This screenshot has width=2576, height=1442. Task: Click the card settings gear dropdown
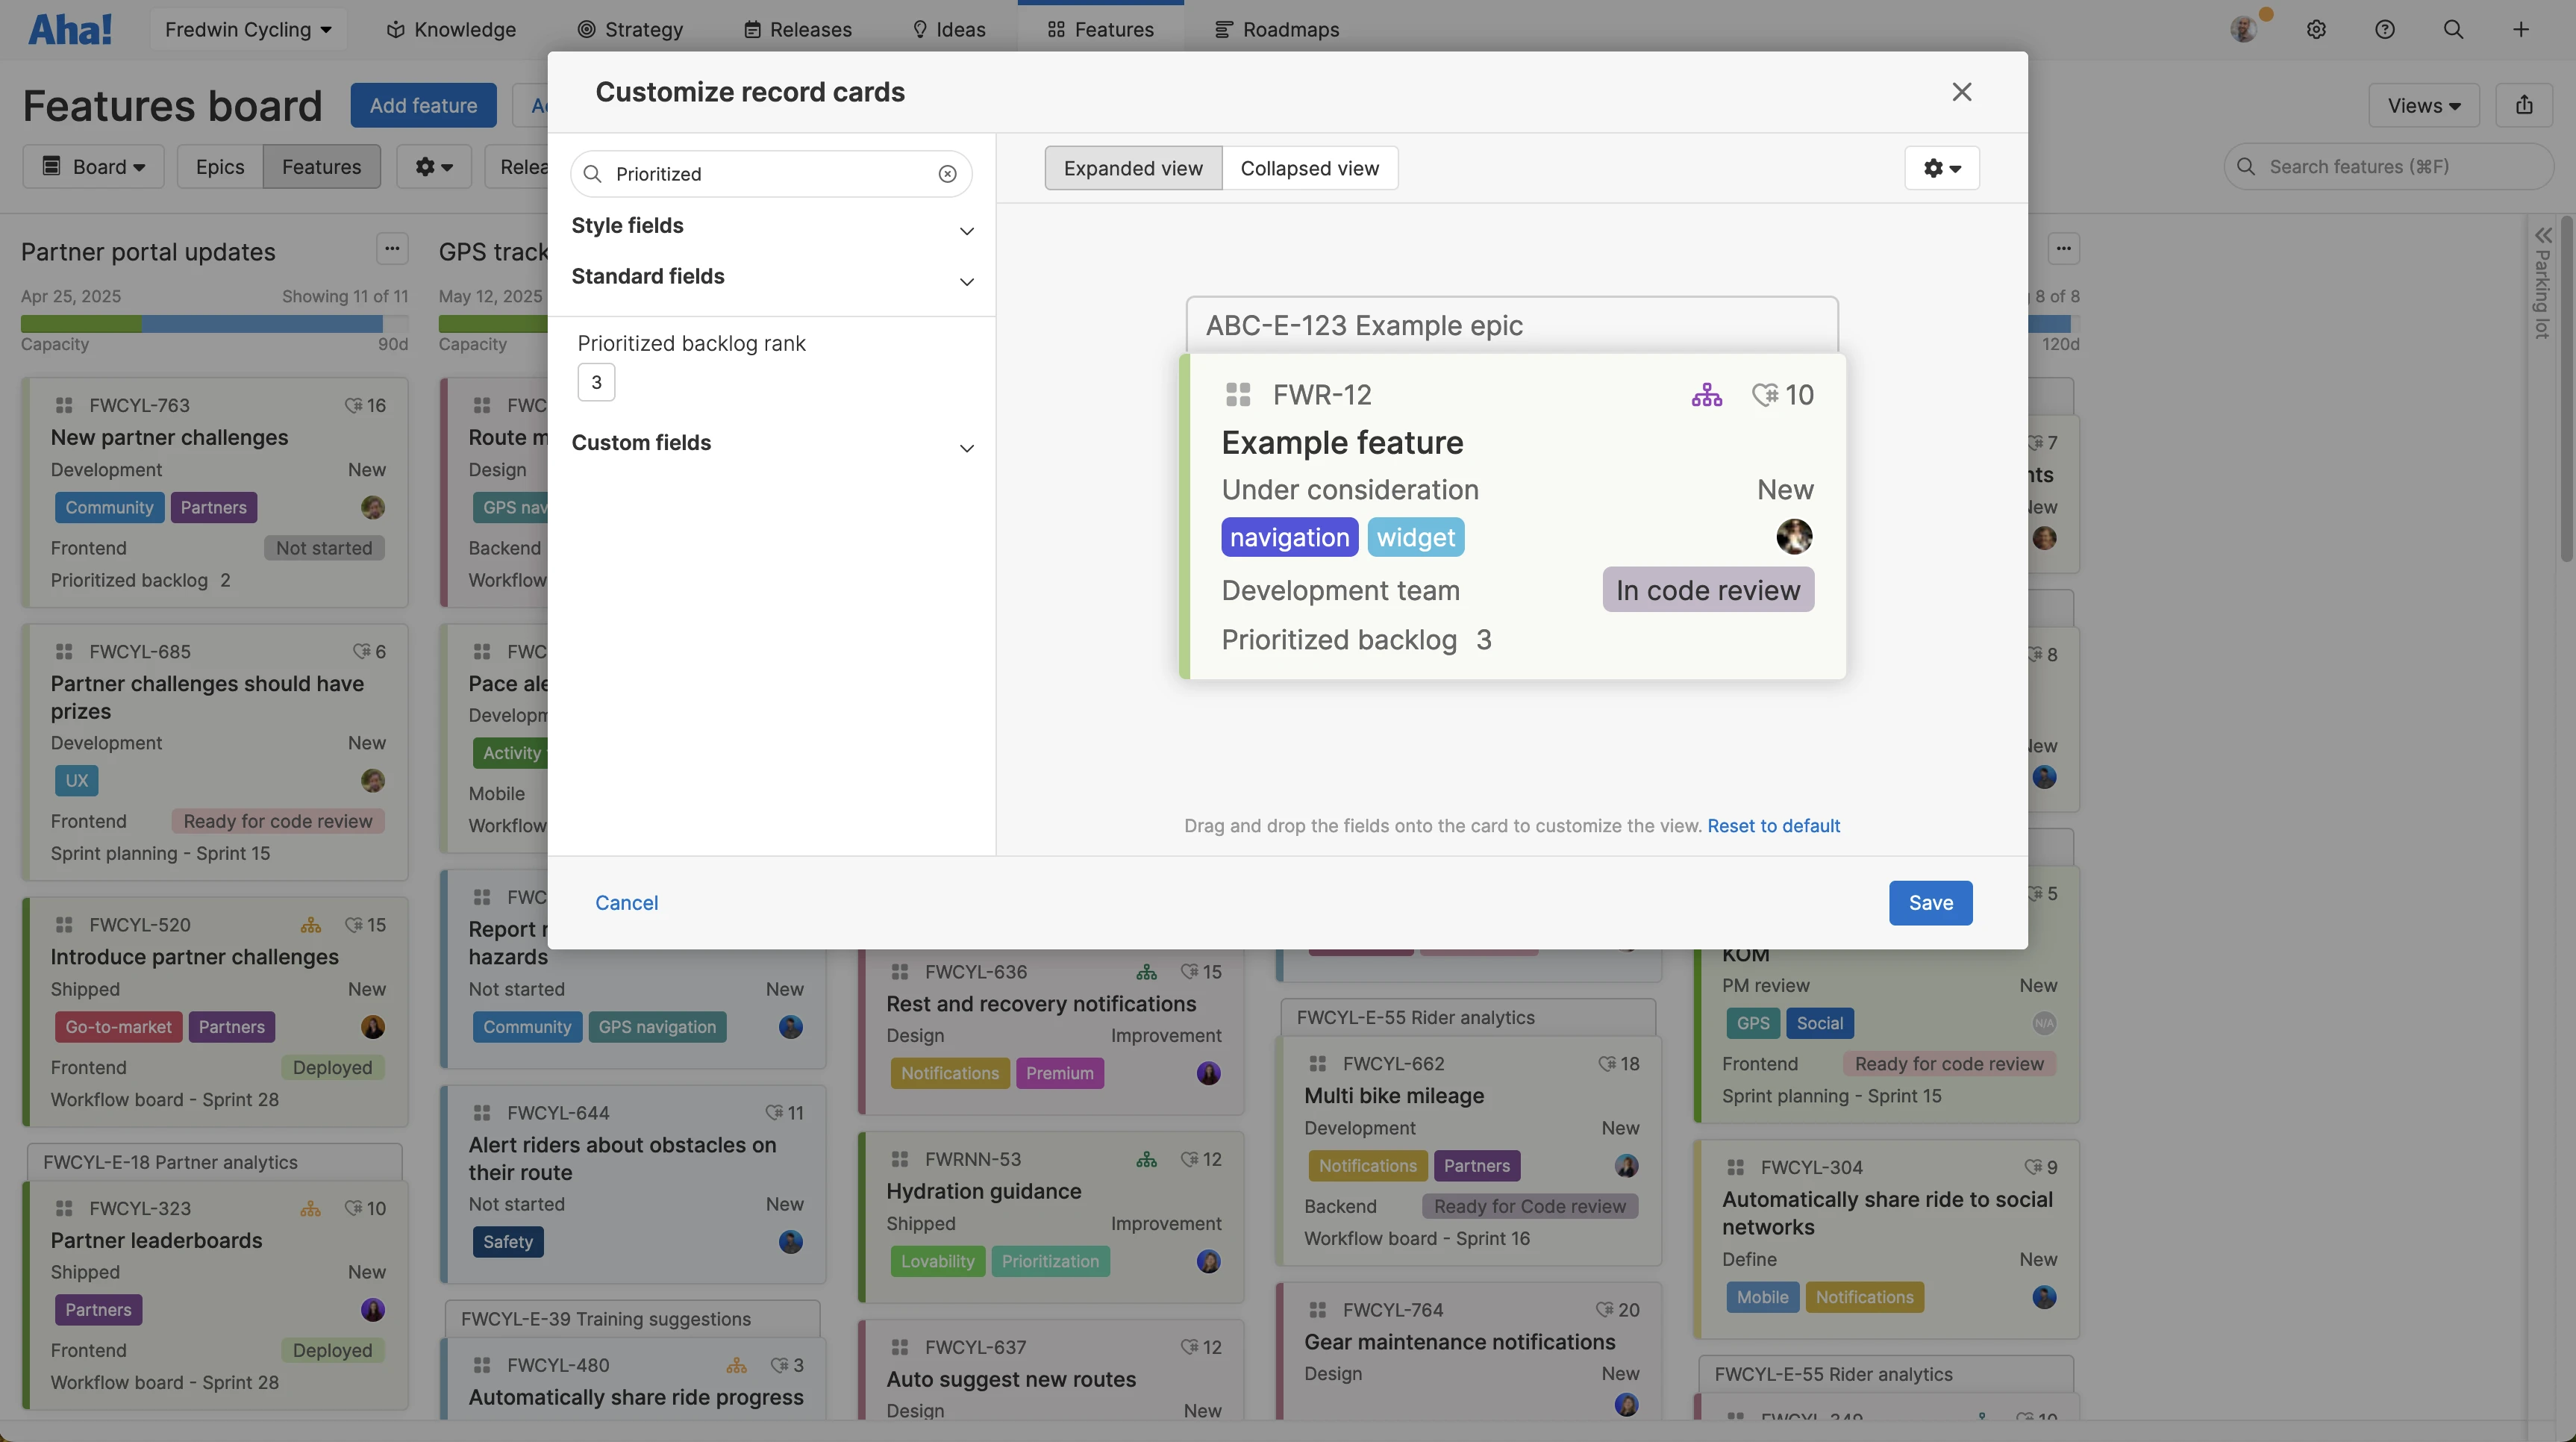point(1941,168)
